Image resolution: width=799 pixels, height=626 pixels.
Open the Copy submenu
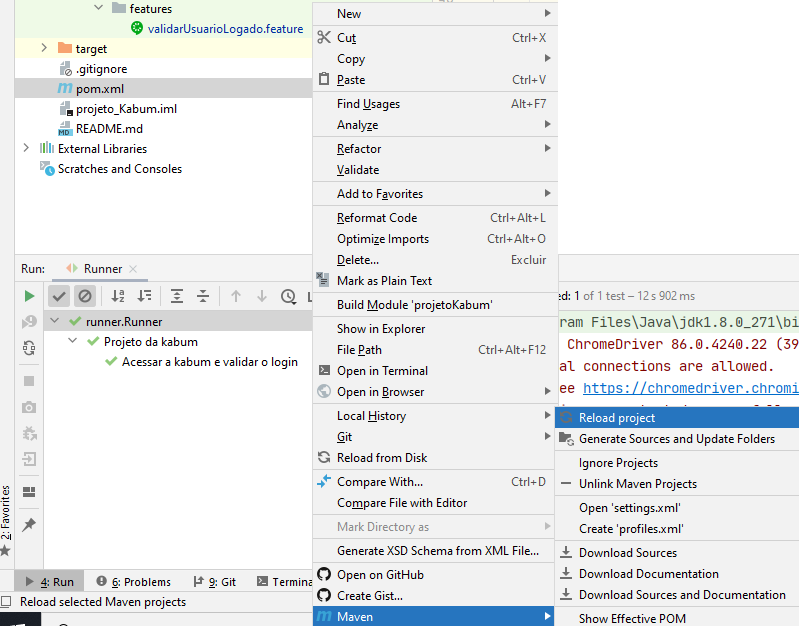point(435,59)
